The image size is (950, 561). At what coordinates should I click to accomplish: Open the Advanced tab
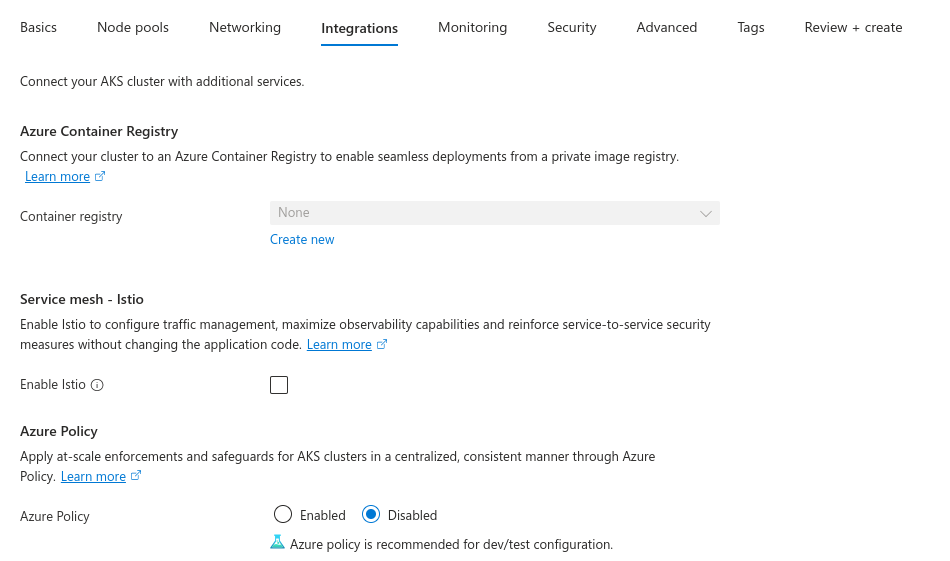(x=666, y=28)
